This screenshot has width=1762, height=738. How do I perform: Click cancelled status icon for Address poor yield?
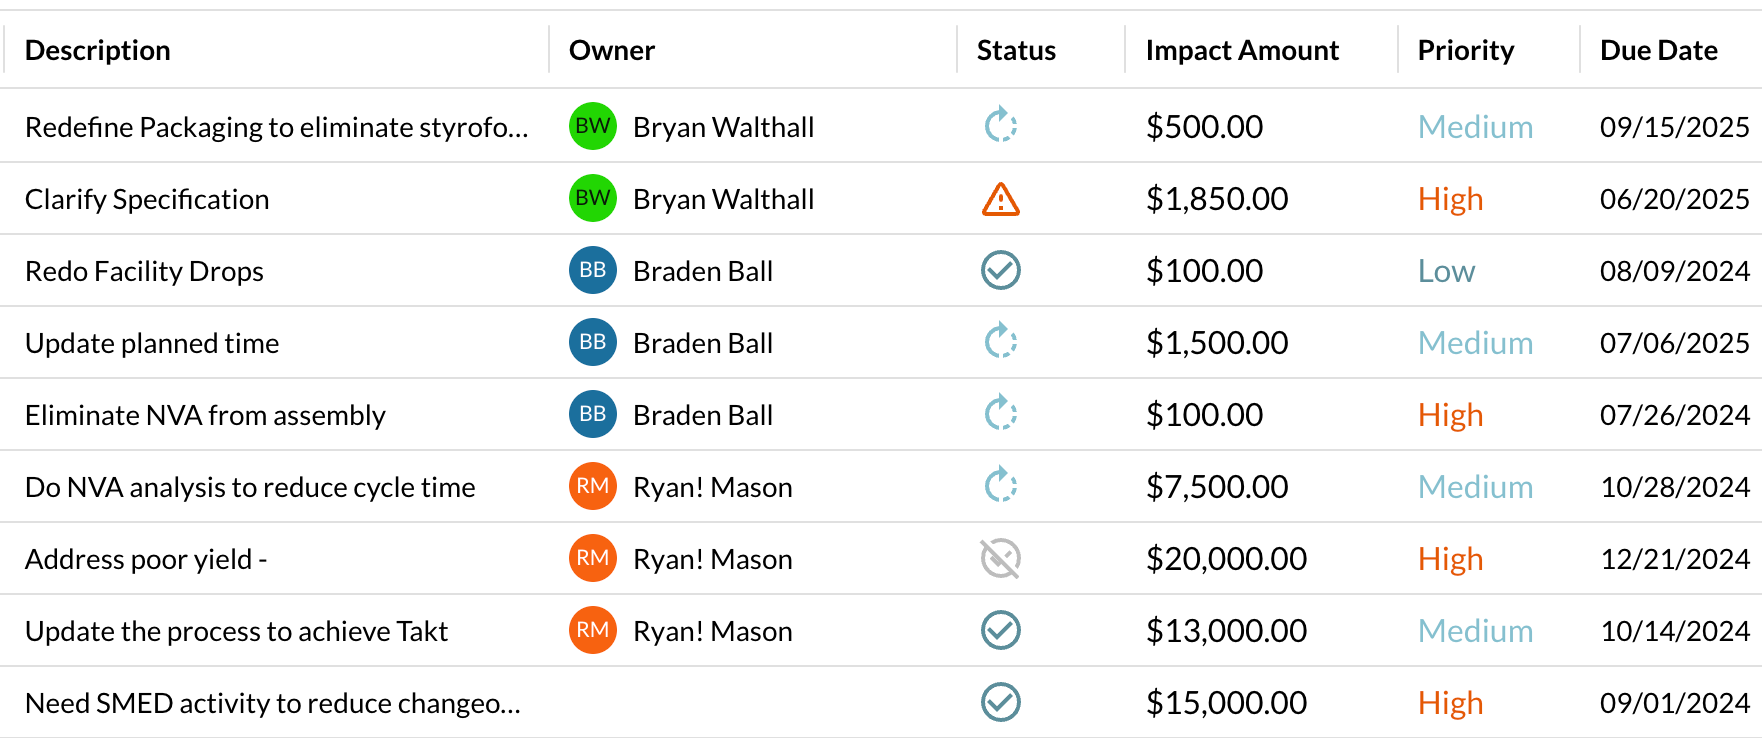[1000, 558]
